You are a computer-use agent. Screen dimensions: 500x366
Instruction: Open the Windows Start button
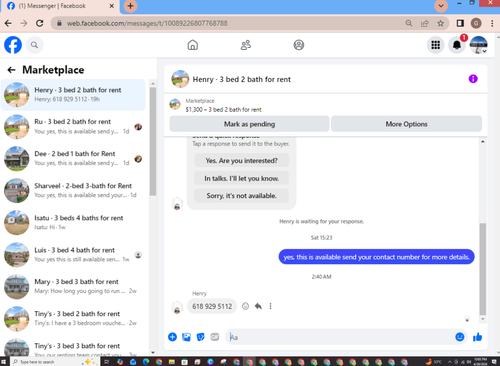click(x=4, y=362)
